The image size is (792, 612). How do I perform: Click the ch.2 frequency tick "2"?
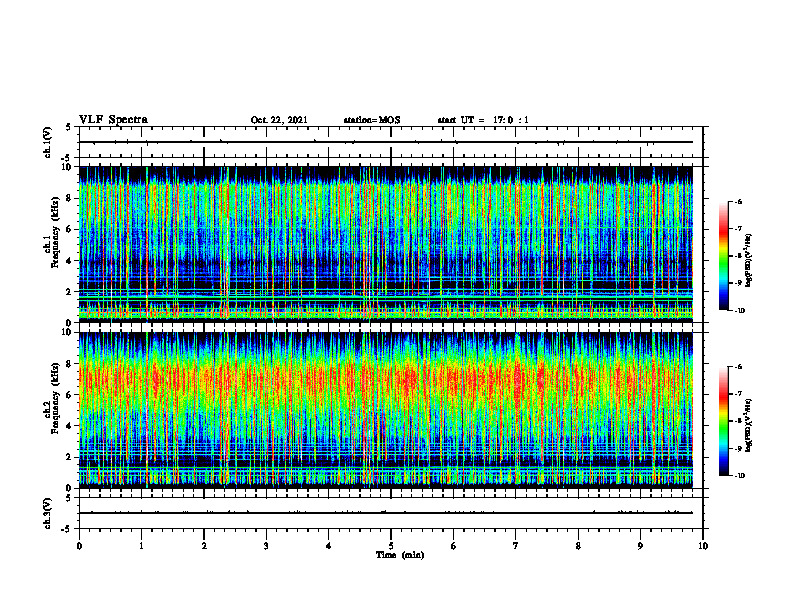point(70,457)
